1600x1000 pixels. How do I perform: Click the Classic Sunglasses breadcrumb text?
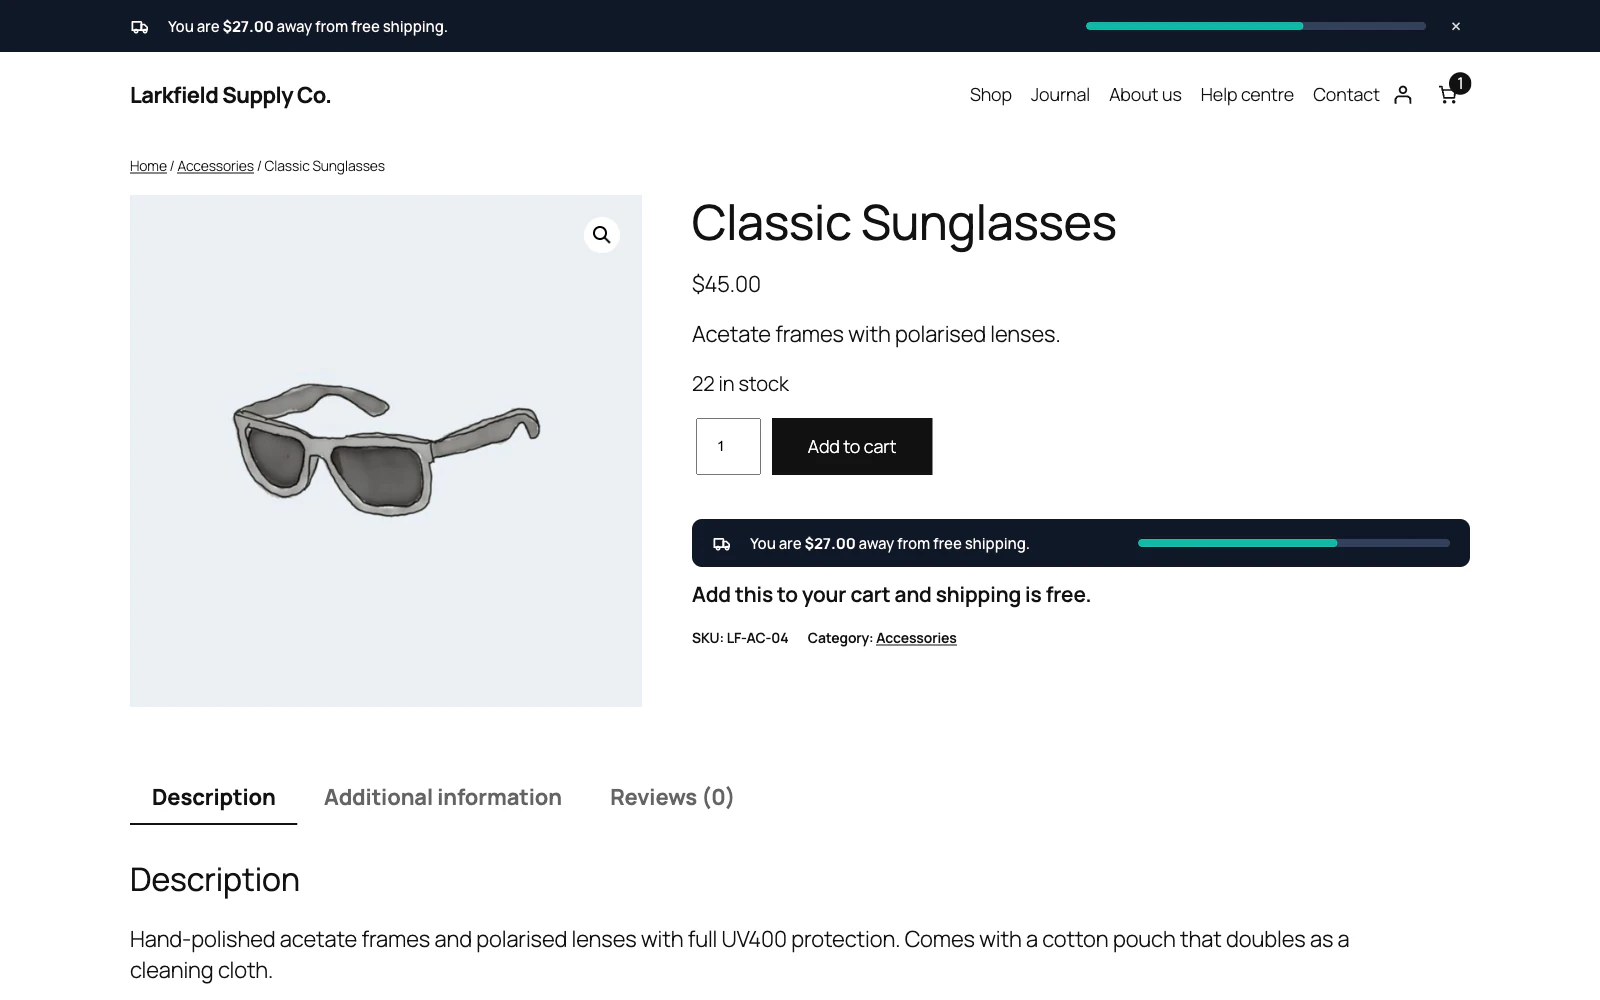pos(324,166)
